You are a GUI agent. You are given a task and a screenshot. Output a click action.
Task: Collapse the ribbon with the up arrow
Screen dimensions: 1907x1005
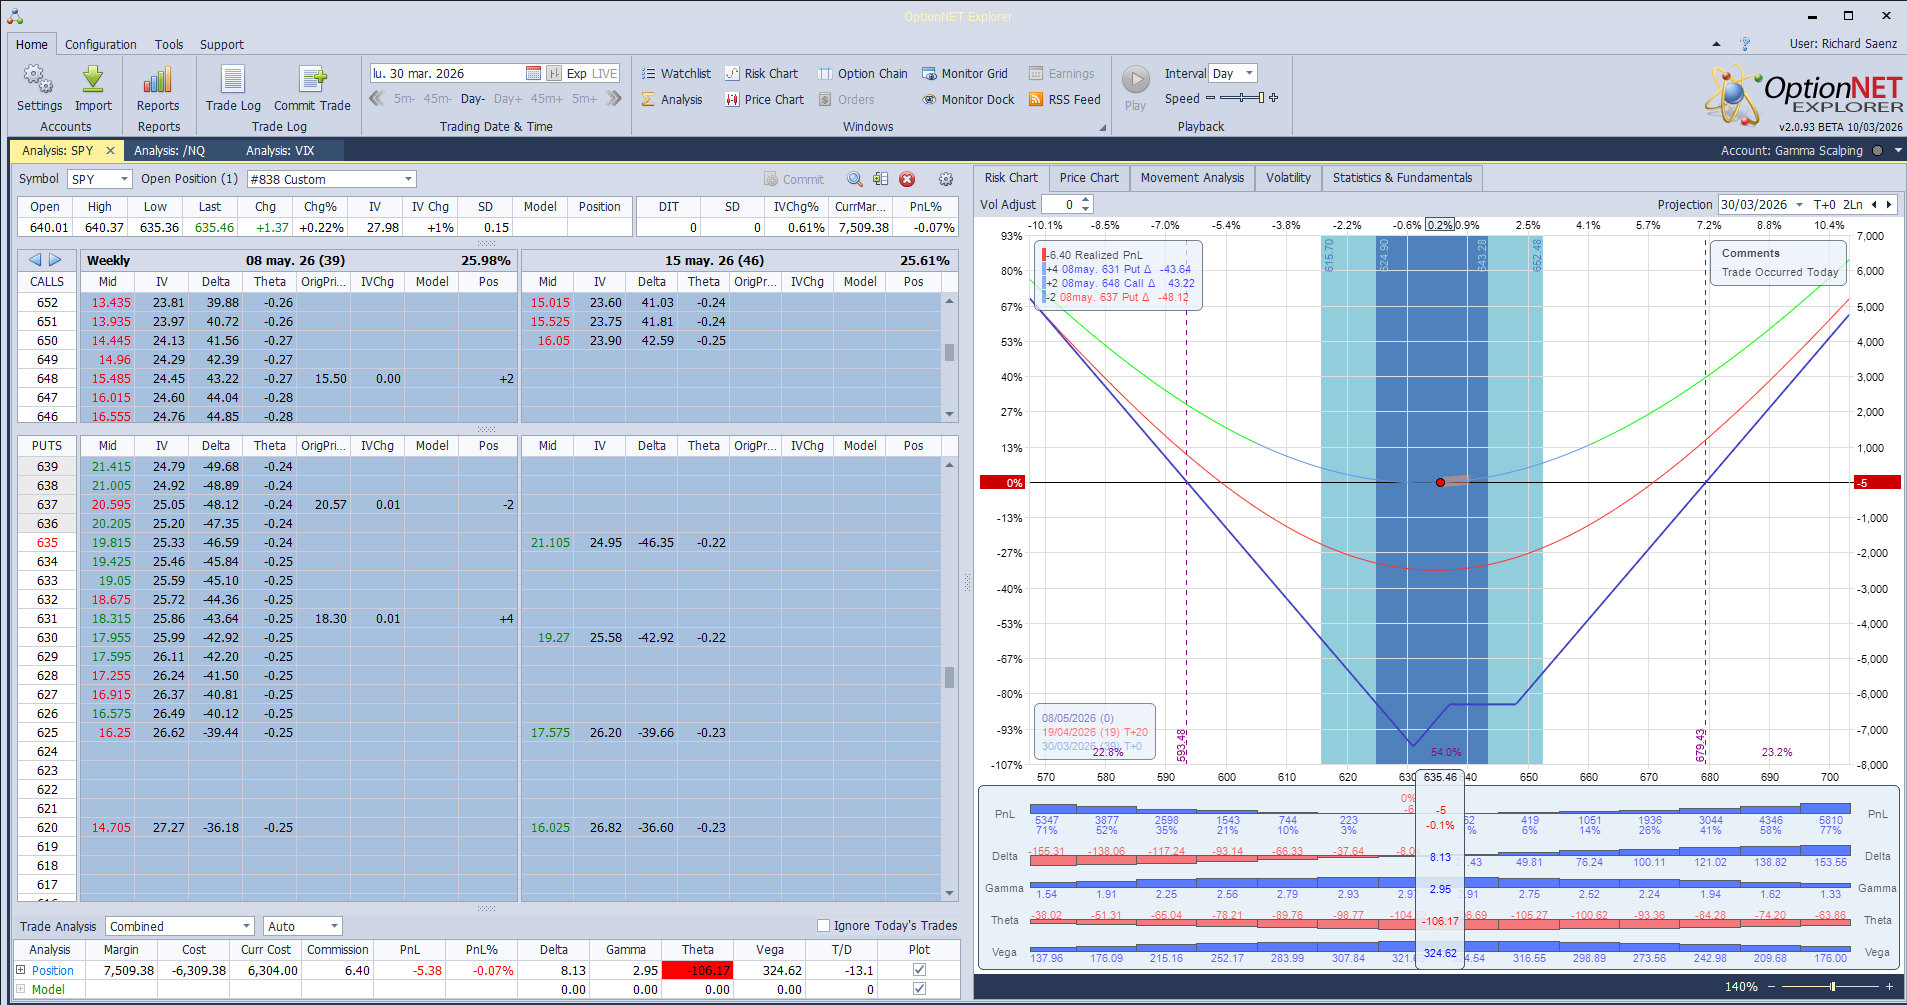[x=1716, y=44]
